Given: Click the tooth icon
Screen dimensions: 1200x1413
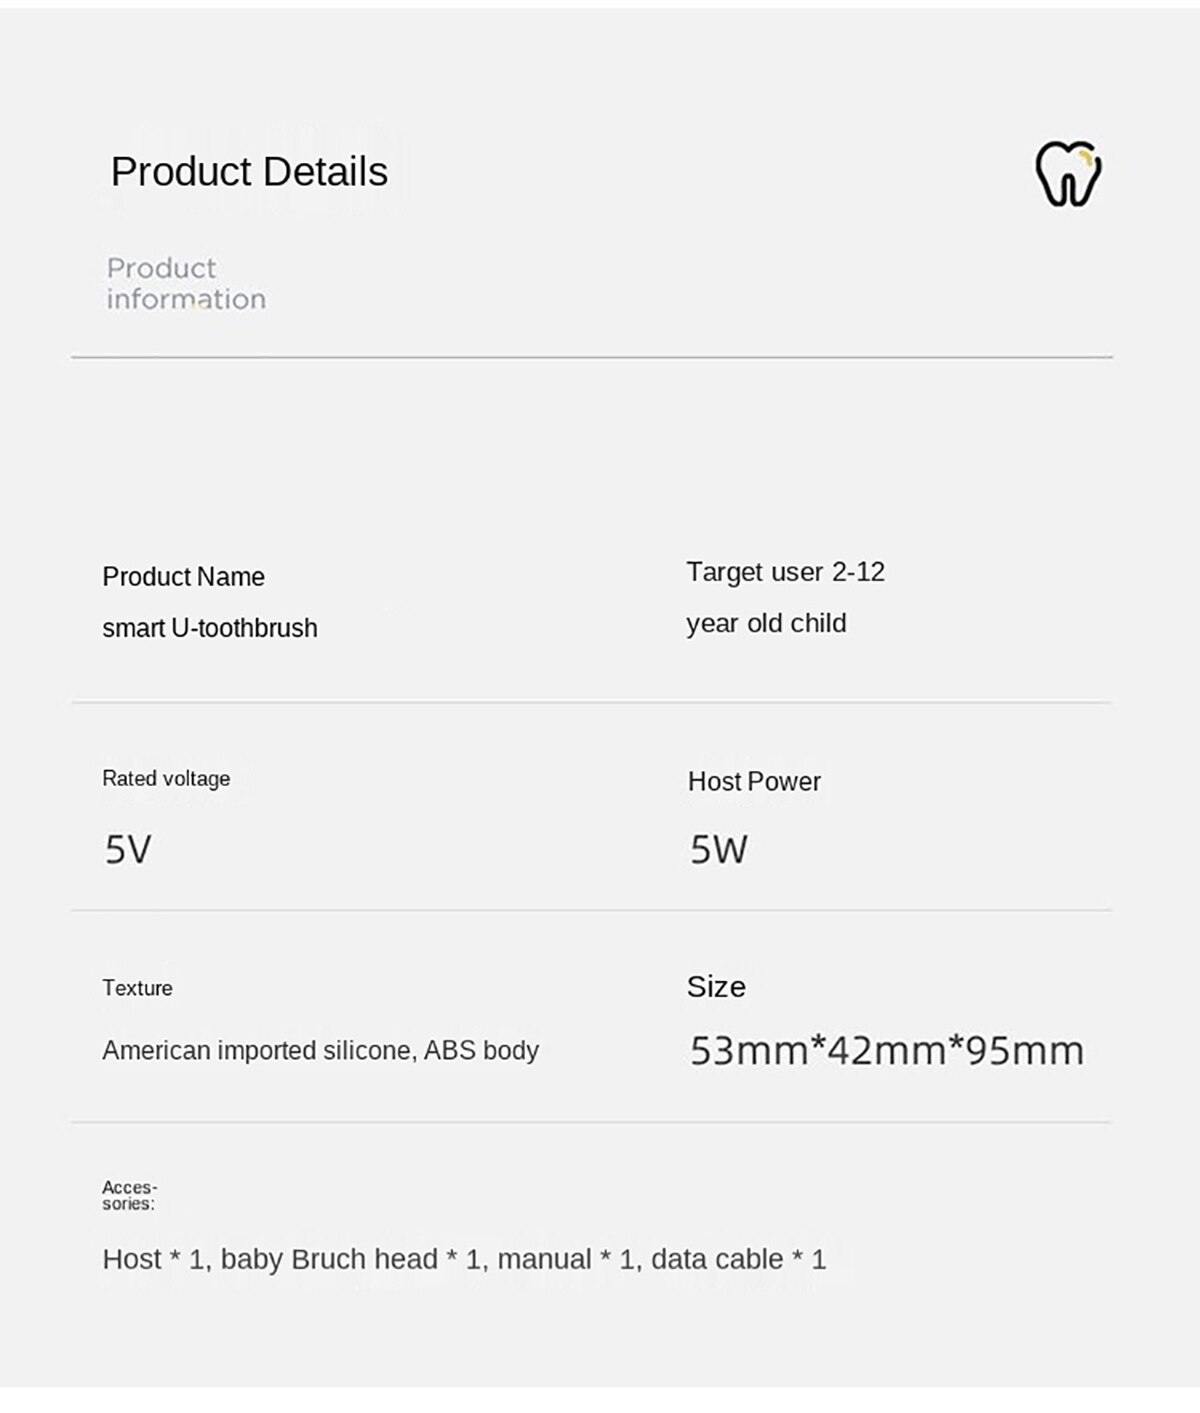Looking at the screenshot, I should [x=1068, y=174].
